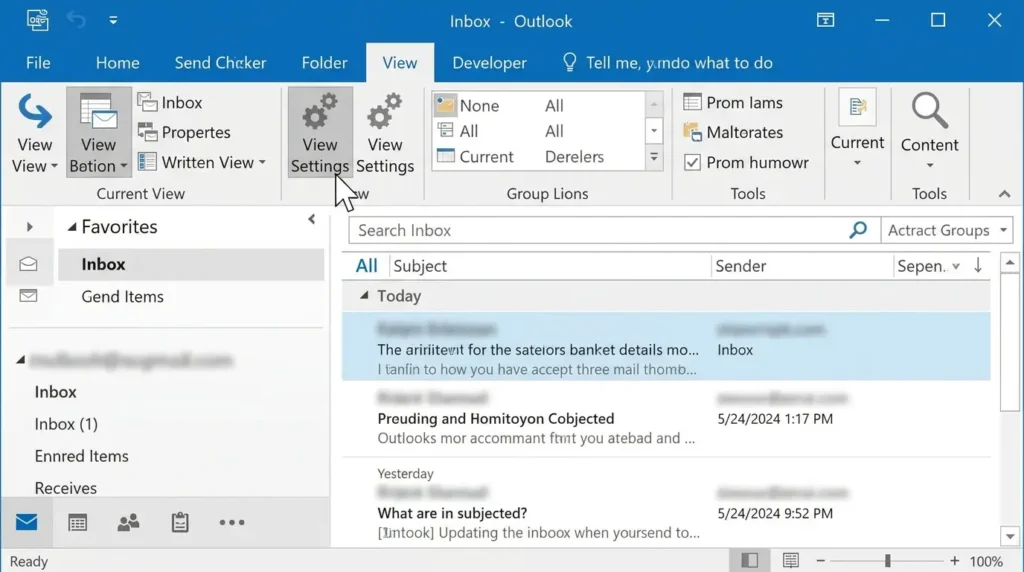Click Prom lams tool

pos(733,103)
